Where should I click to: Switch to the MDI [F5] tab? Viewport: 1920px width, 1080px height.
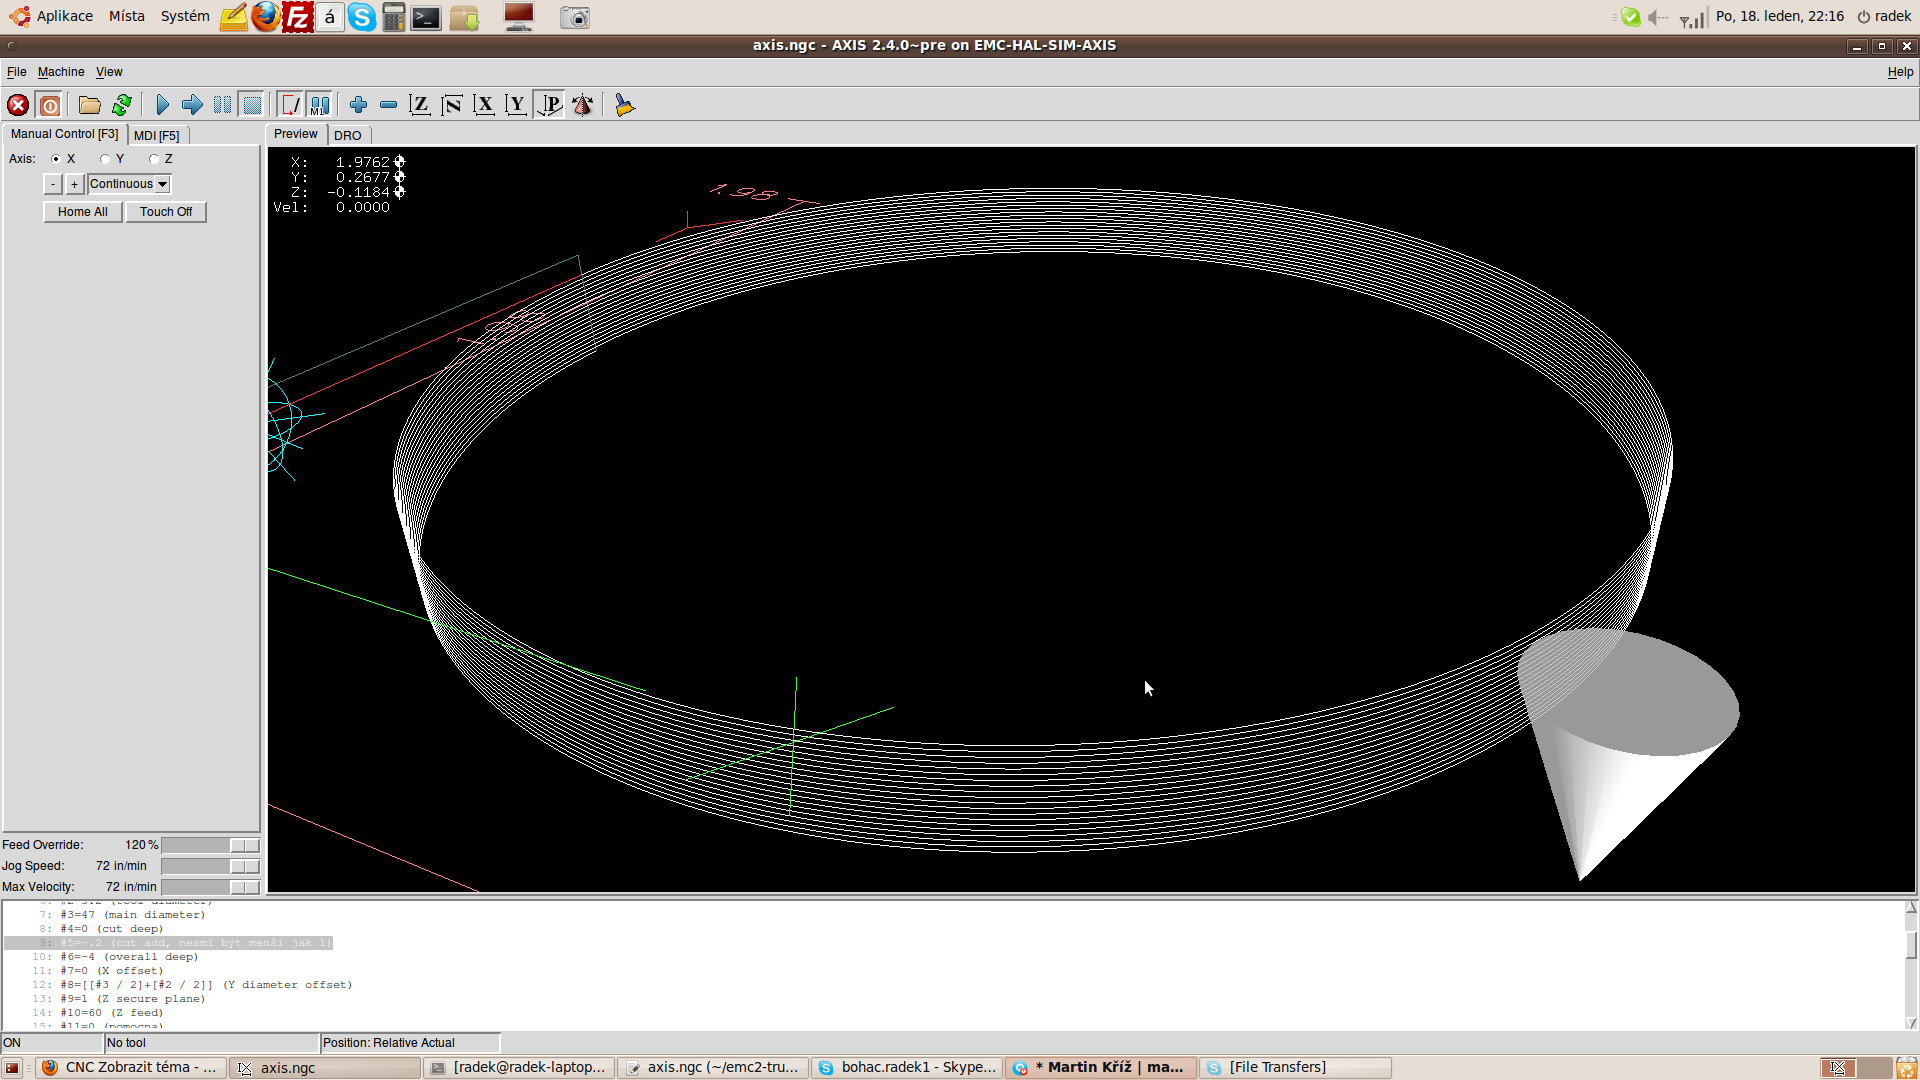(x=157, y=135)
